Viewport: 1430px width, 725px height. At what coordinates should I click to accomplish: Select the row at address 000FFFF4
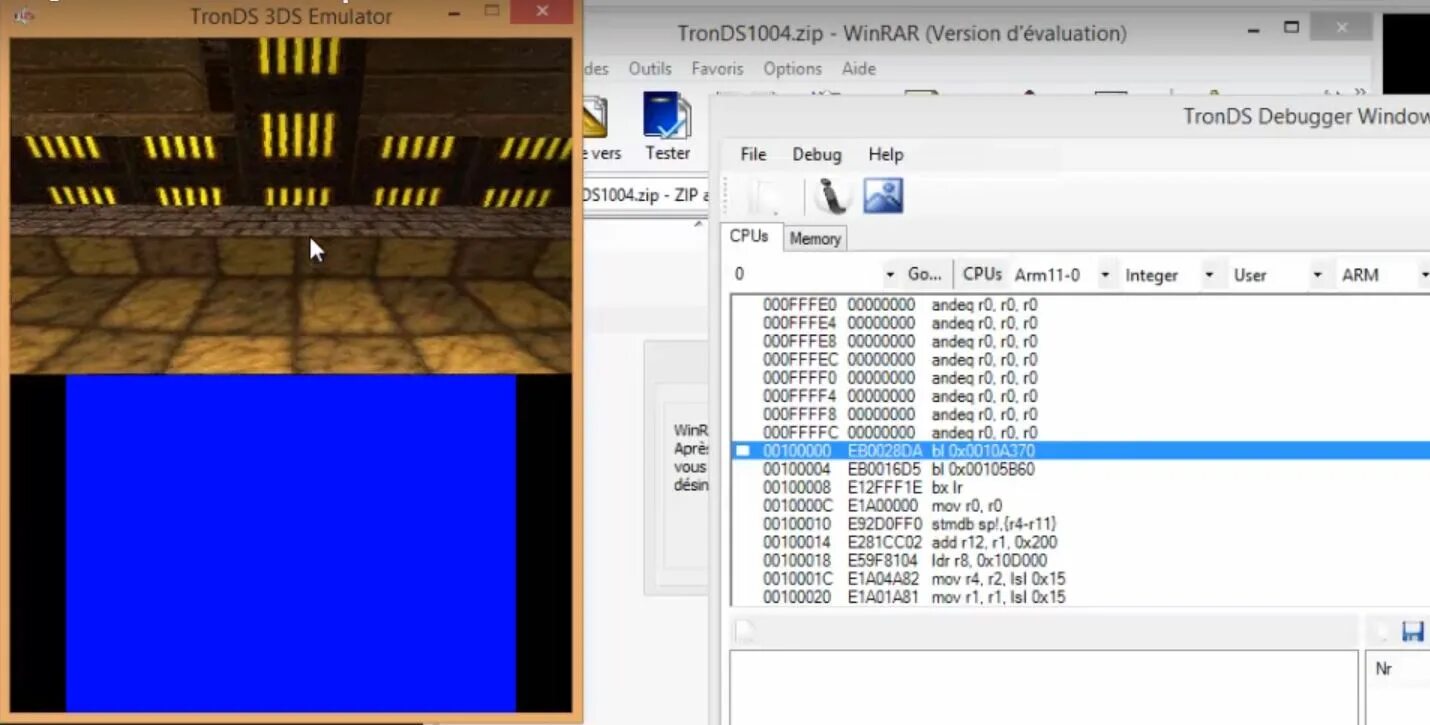(1081, 396)
